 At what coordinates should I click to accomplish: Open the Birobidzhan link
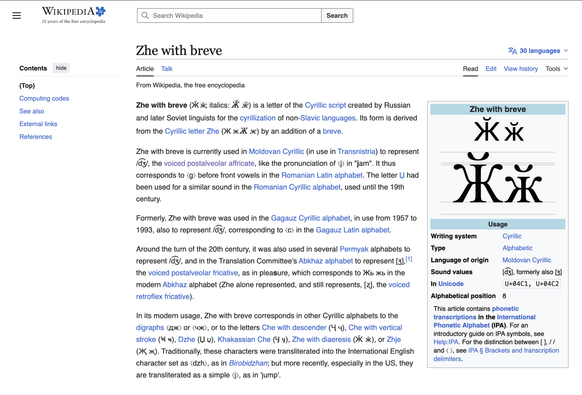[248, 363]
